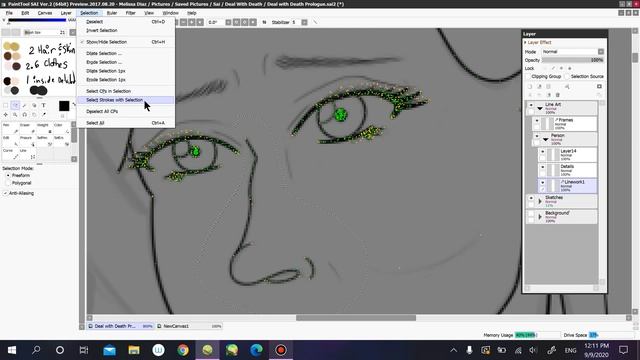
Task: Open Mail app from the taskbar
Action: point(109,350)
